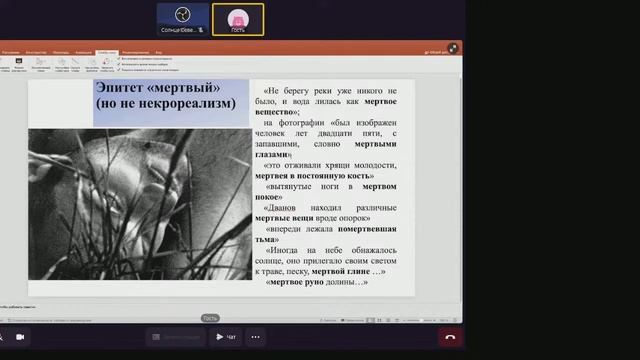Click fit slide to window icon

pyautogui.click(x=455, y=320)
